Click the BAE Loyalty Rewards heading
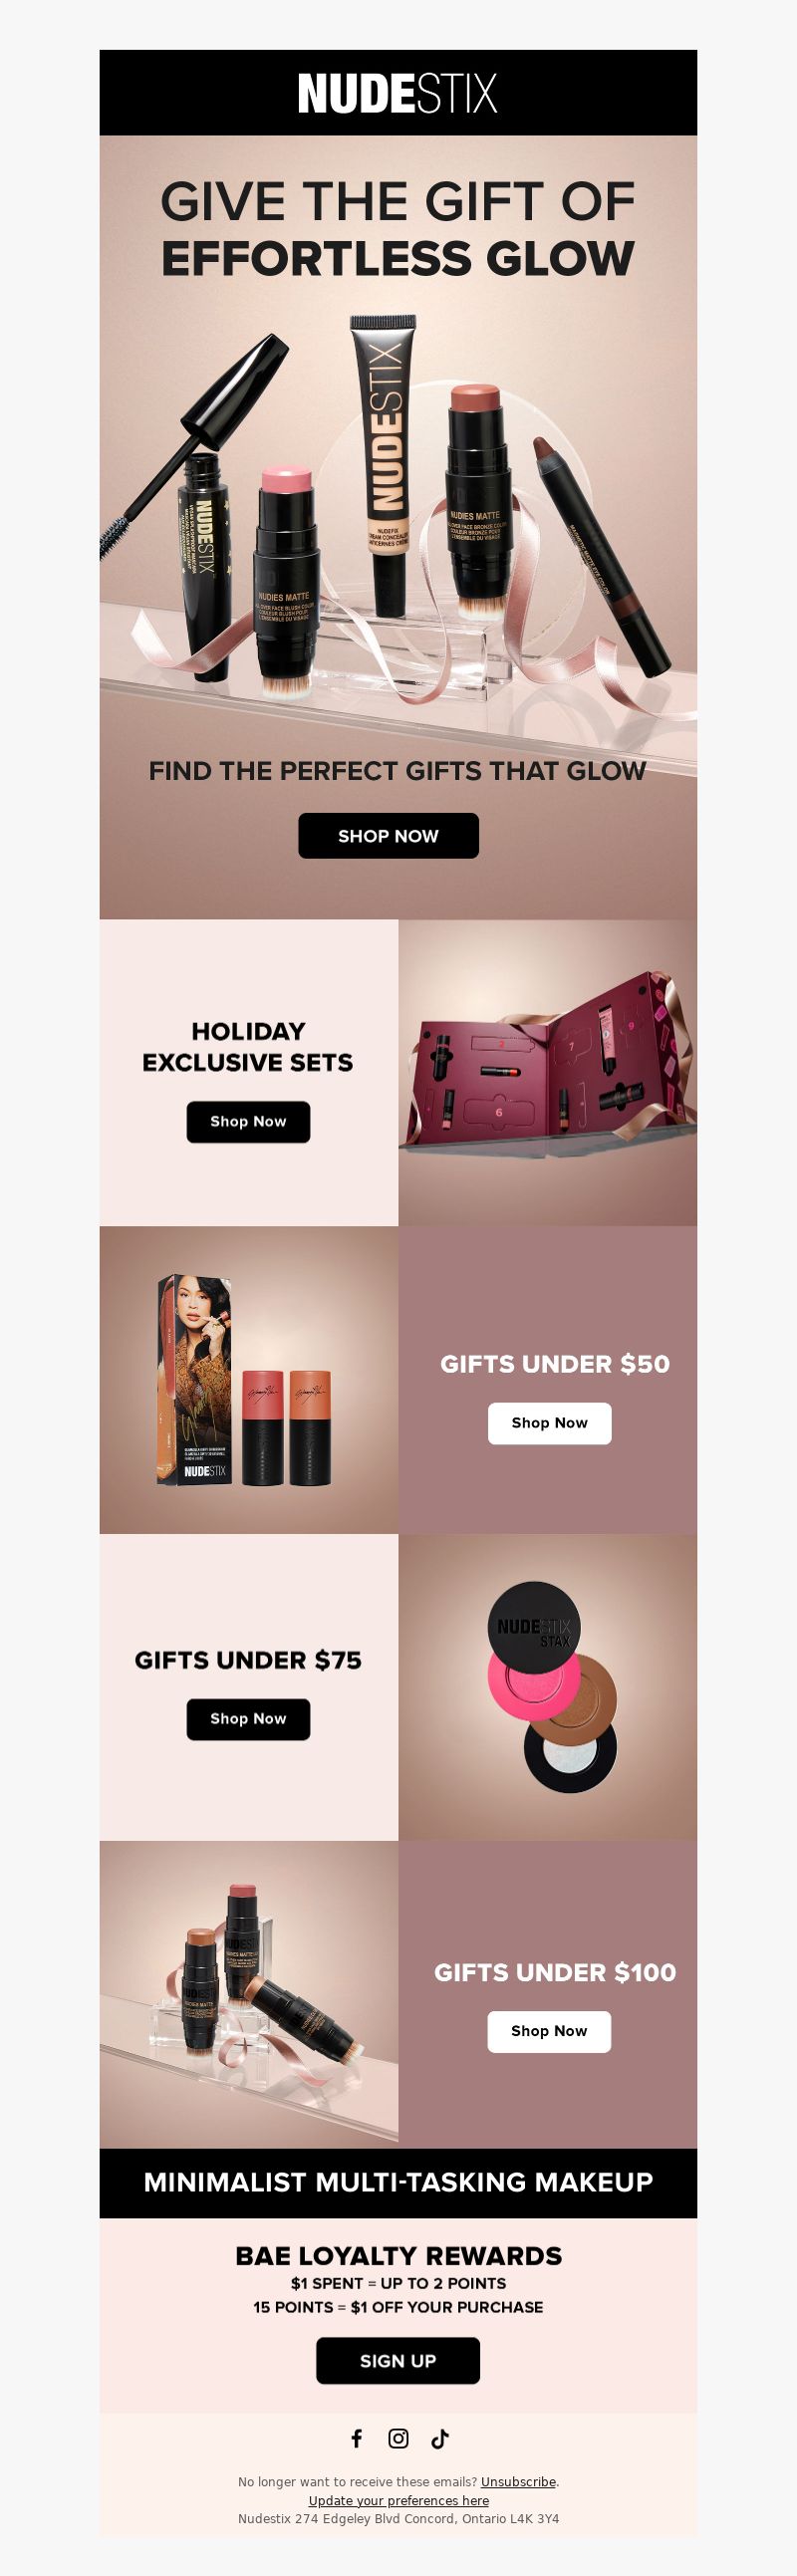Screen dimensions: 797x2576 tap(398, 2256)
